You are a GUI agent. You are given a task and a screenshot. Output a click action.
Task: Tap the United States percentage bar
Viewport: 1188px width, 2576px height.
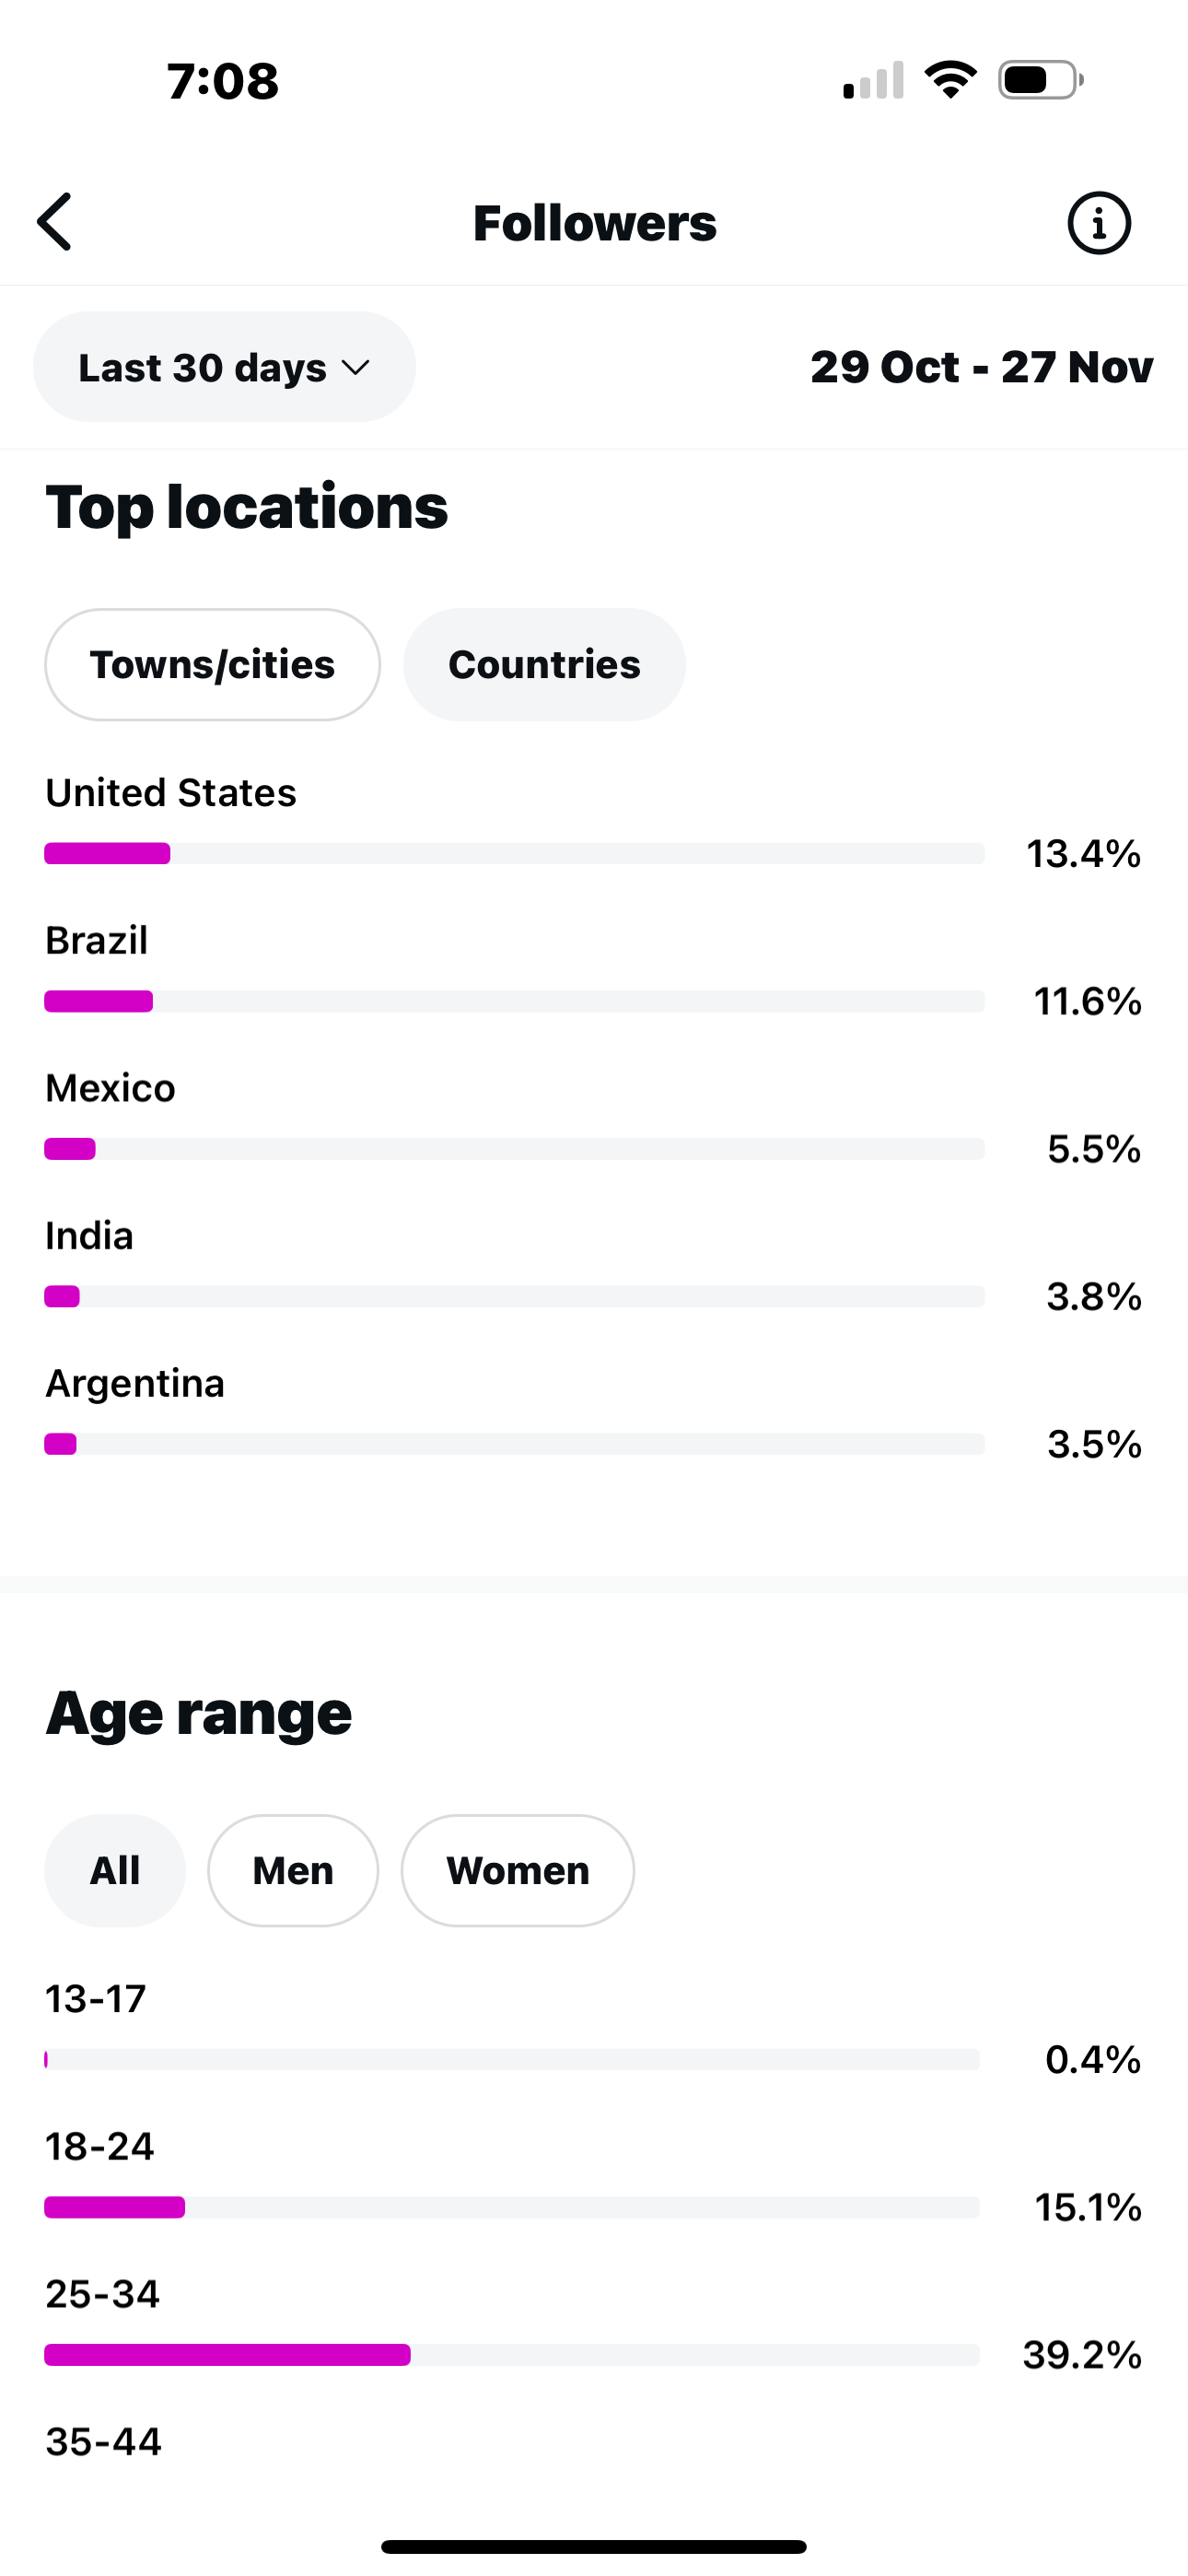tap(514, 853)
